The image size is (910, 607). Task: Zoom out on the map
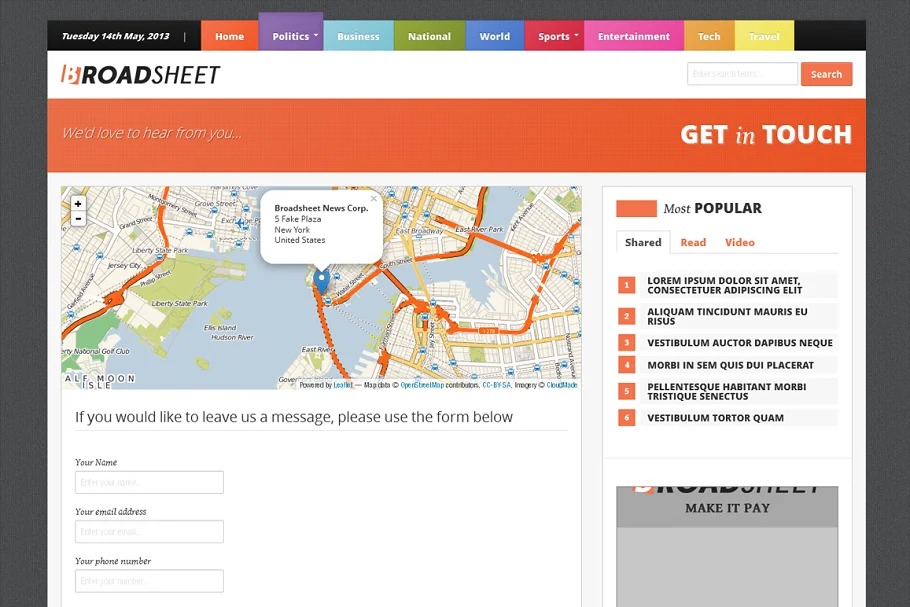[78, 219]
